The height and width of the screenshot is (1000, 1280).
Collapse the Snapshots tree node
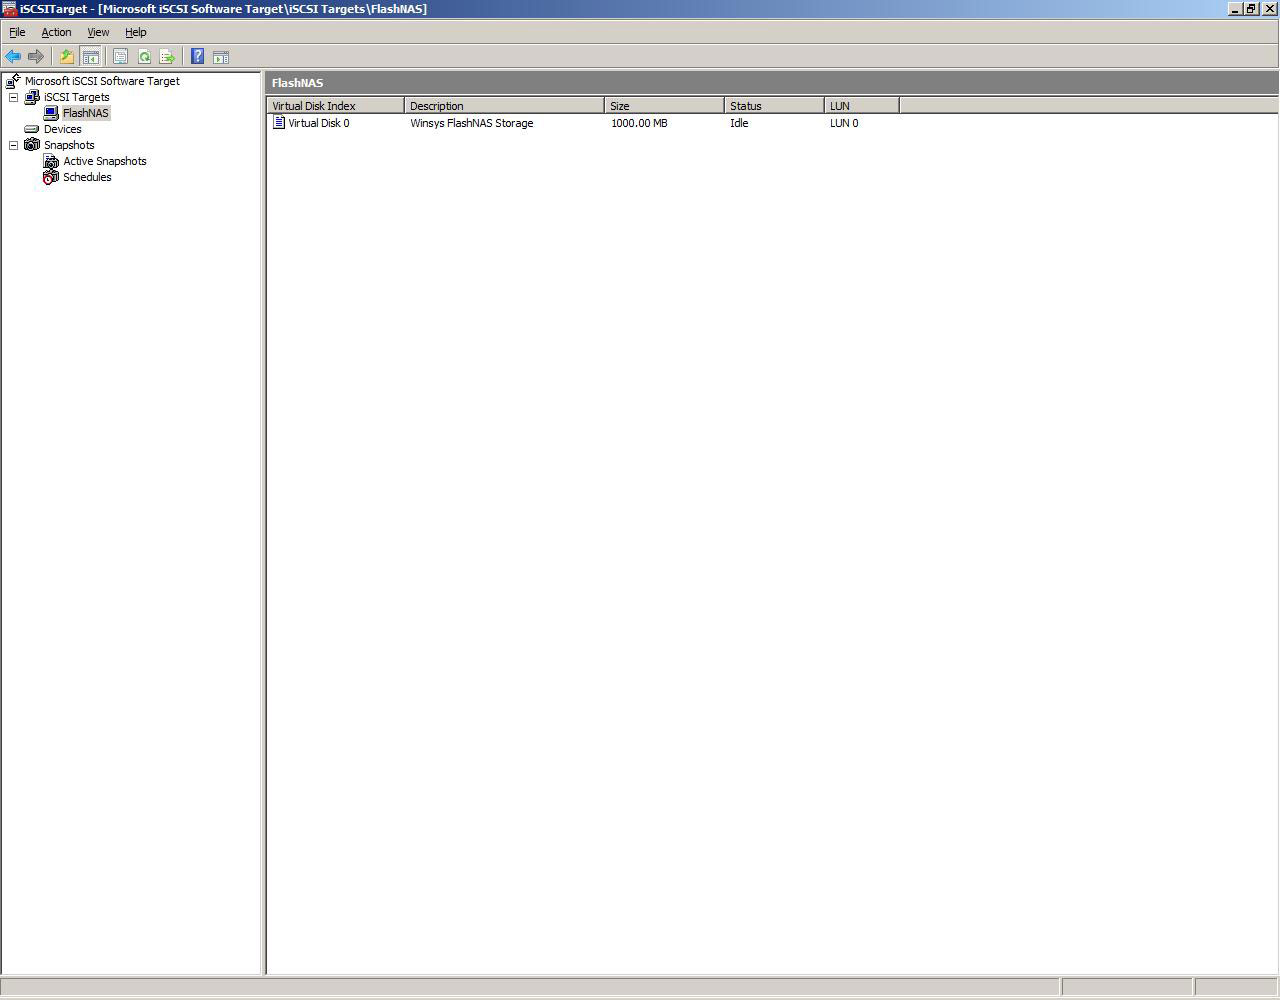coord(14,145)
